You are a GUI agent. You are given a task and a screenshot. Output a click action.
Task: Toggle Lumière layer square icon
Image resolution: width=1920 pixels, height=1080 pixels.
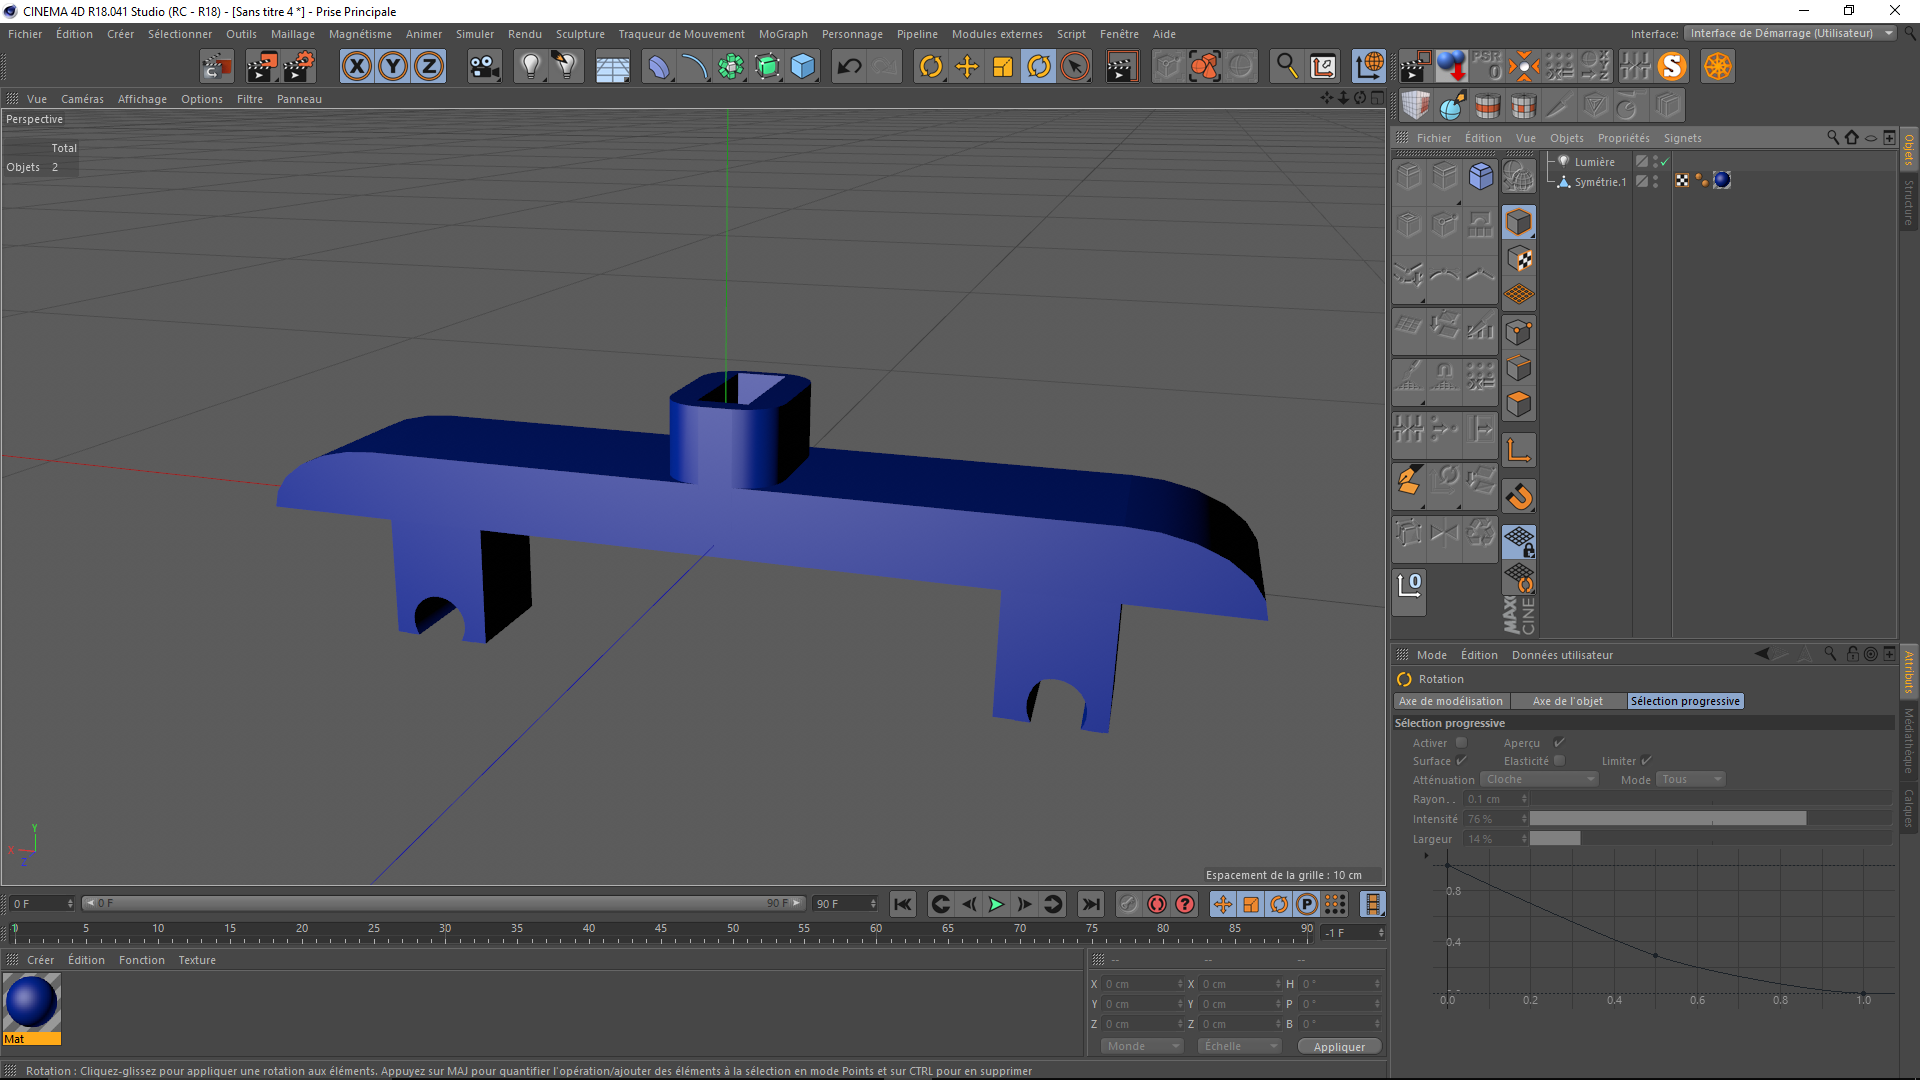[1641, 162]
